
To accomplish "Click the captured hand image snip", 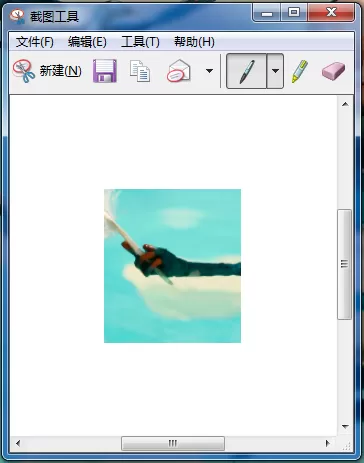I will (172, 266).
